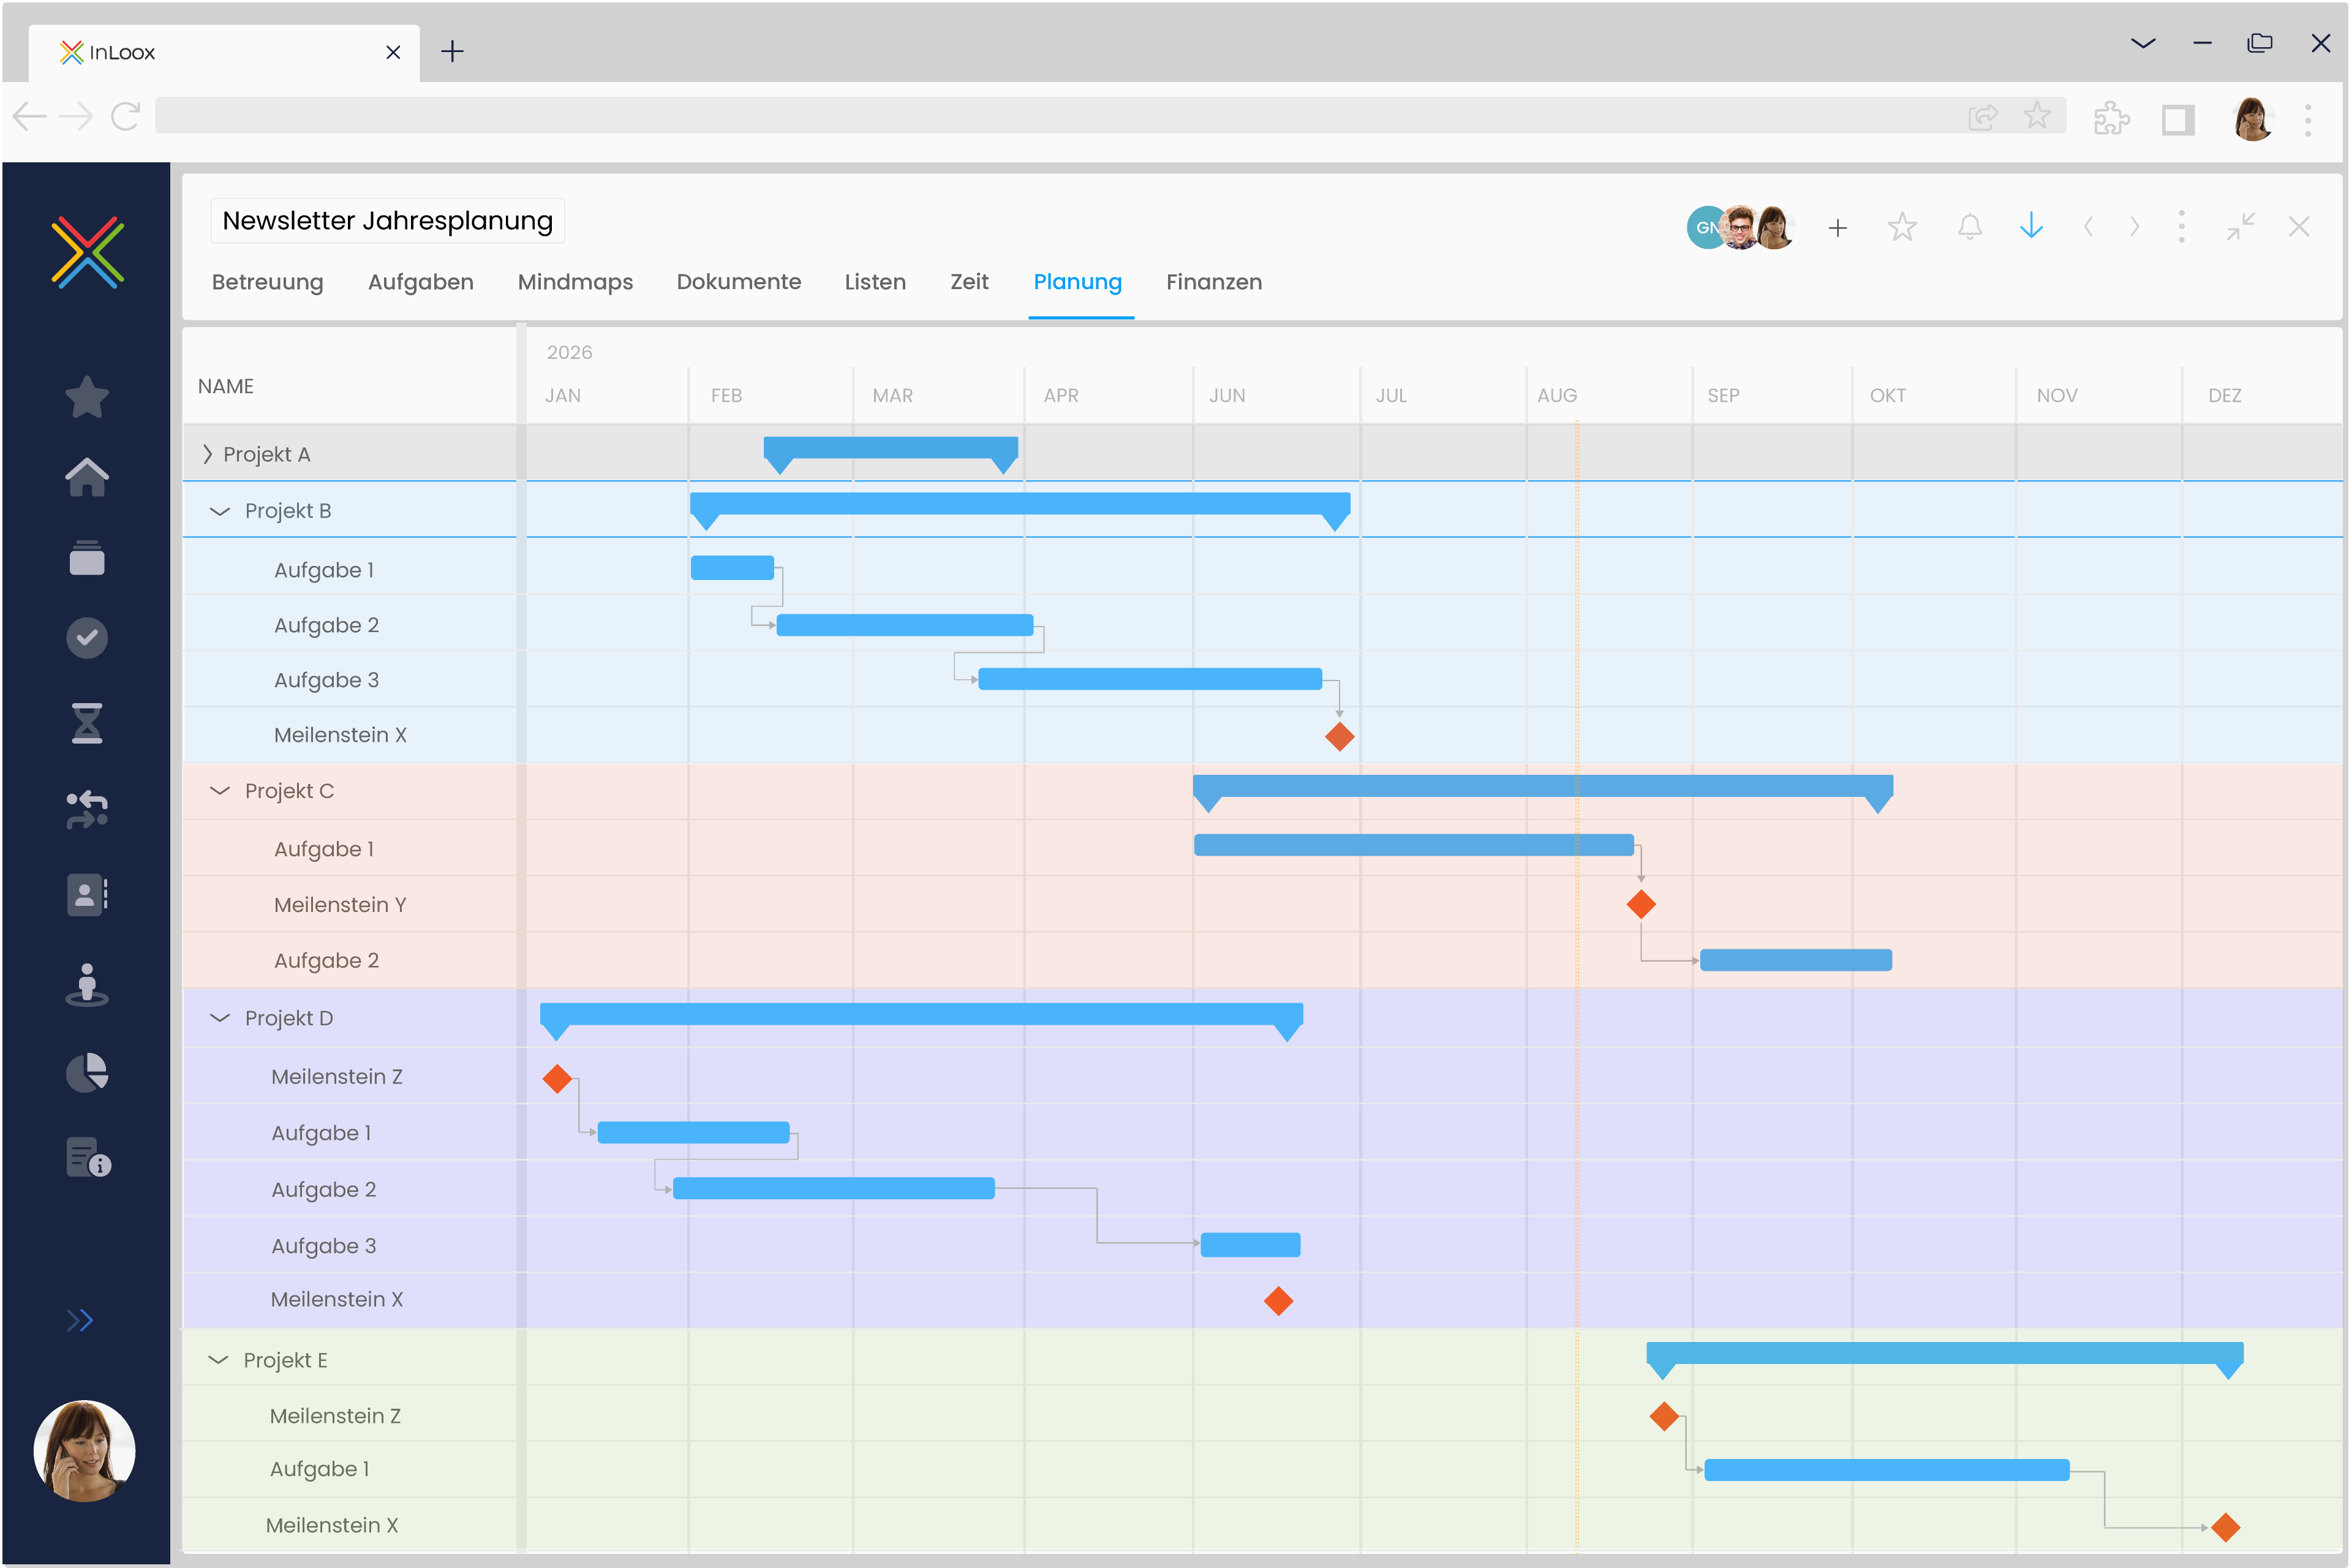Viewport: 2352px width, 1568px height.
Task: Expand Projekt A row
Action: tap(207, 454)
